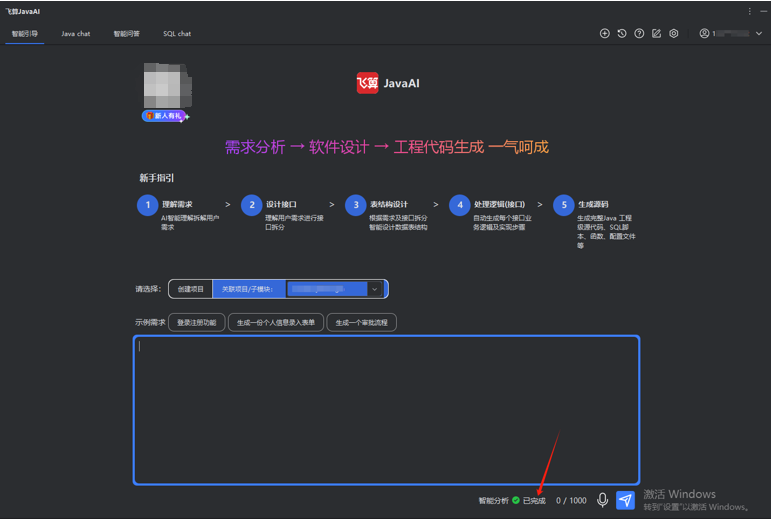
Task: Click step 3 circle 表结构设计
Action: tap(356, 205)
